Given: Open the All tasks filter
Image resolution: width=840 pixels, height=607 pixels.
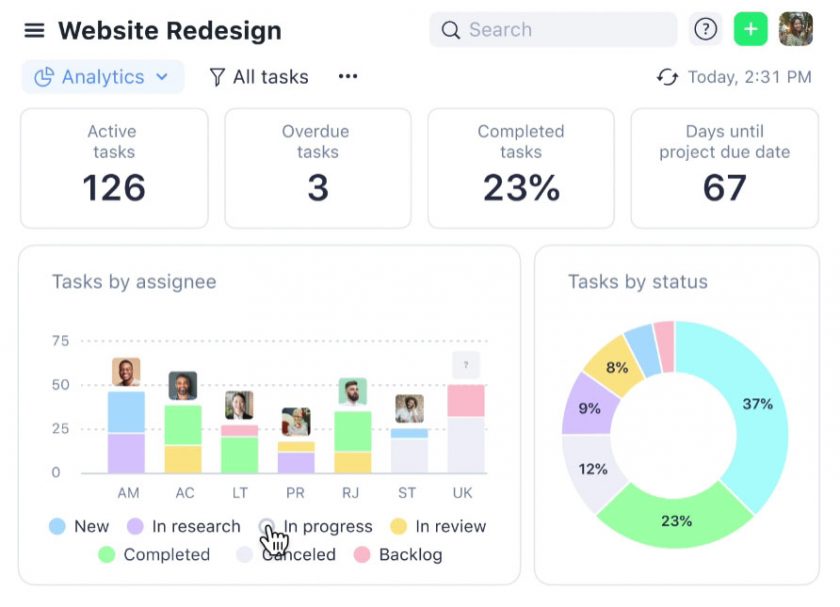Looking at the screenshot, I should [259, 77].
